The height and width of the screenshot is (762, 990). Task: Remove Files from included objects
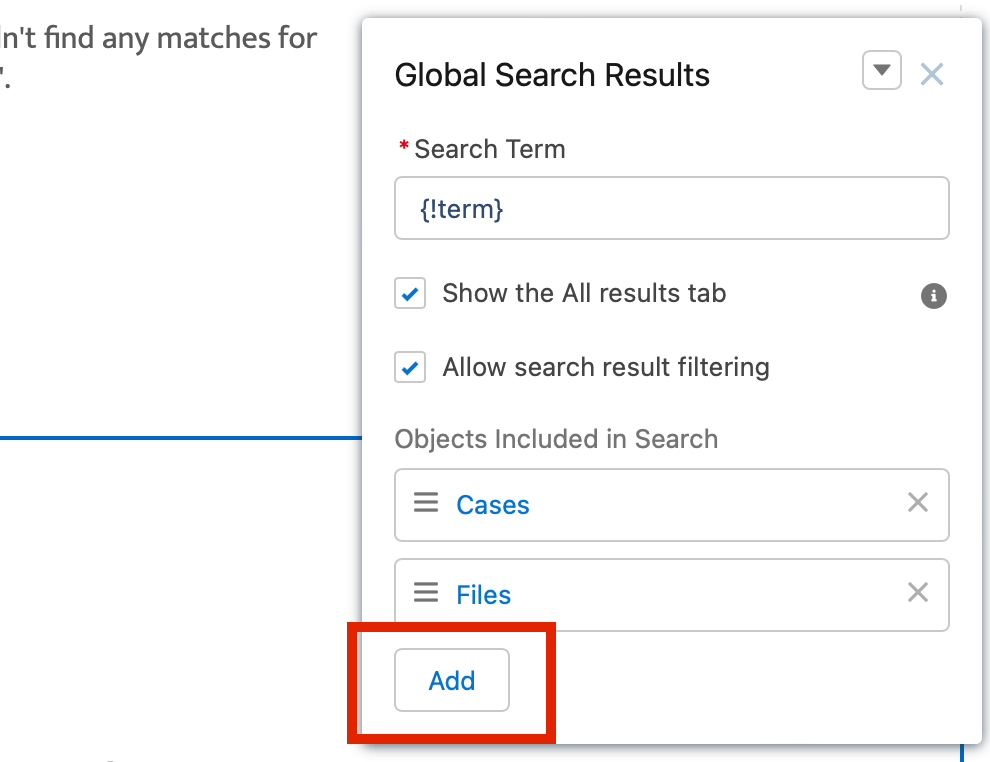point(917,592)
